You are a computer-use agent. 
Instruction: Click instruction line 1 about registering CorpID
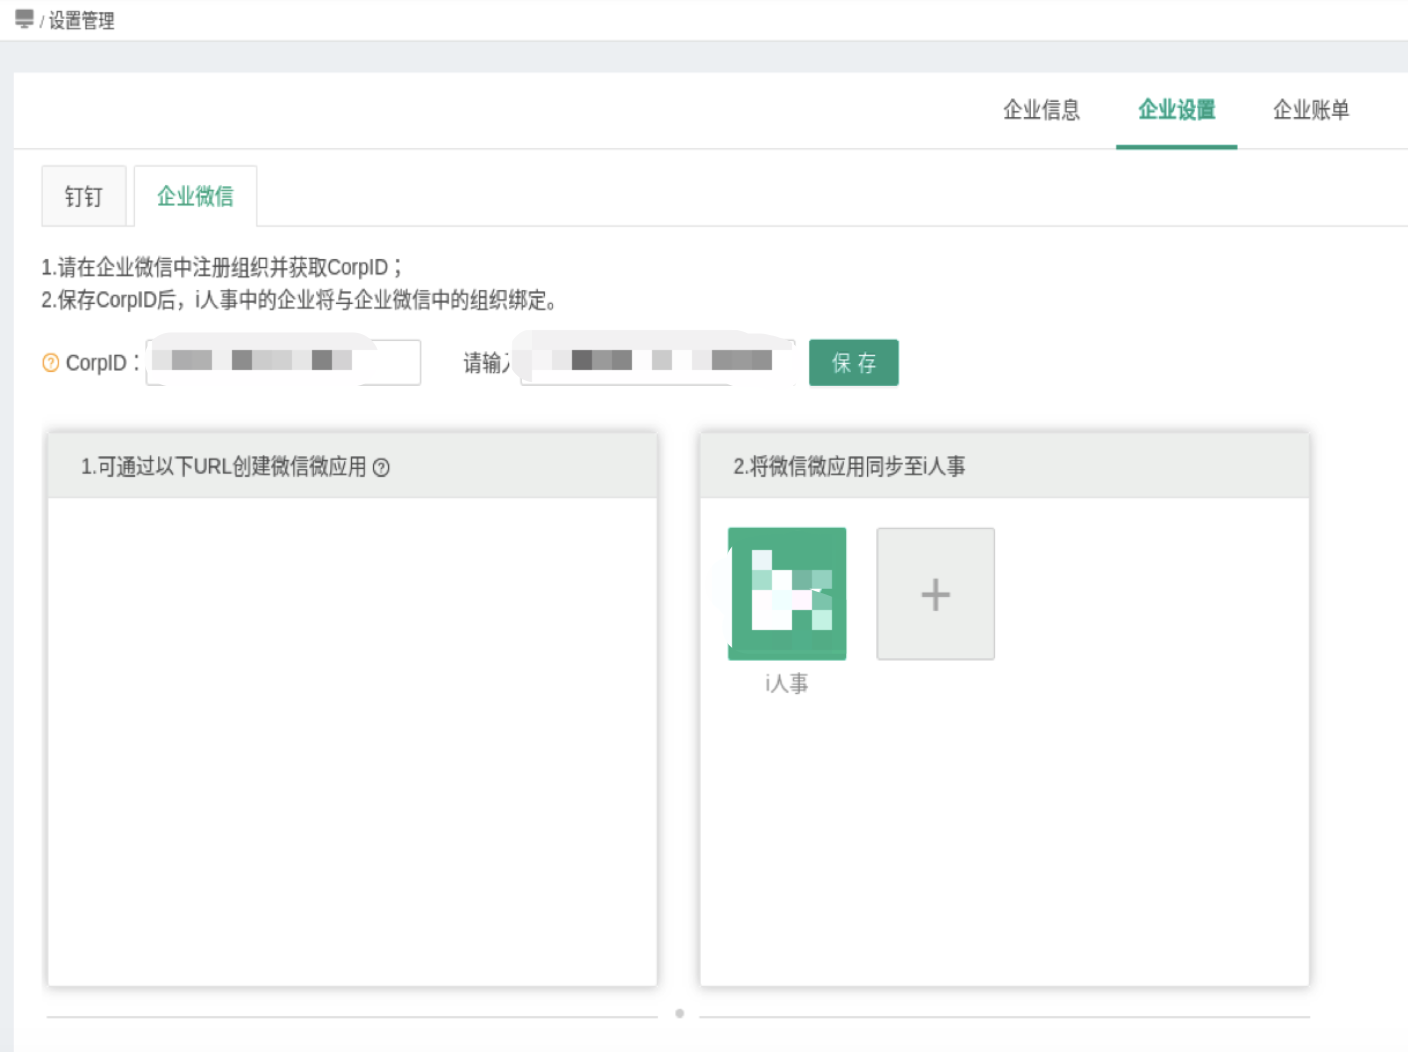coord(221,267)
